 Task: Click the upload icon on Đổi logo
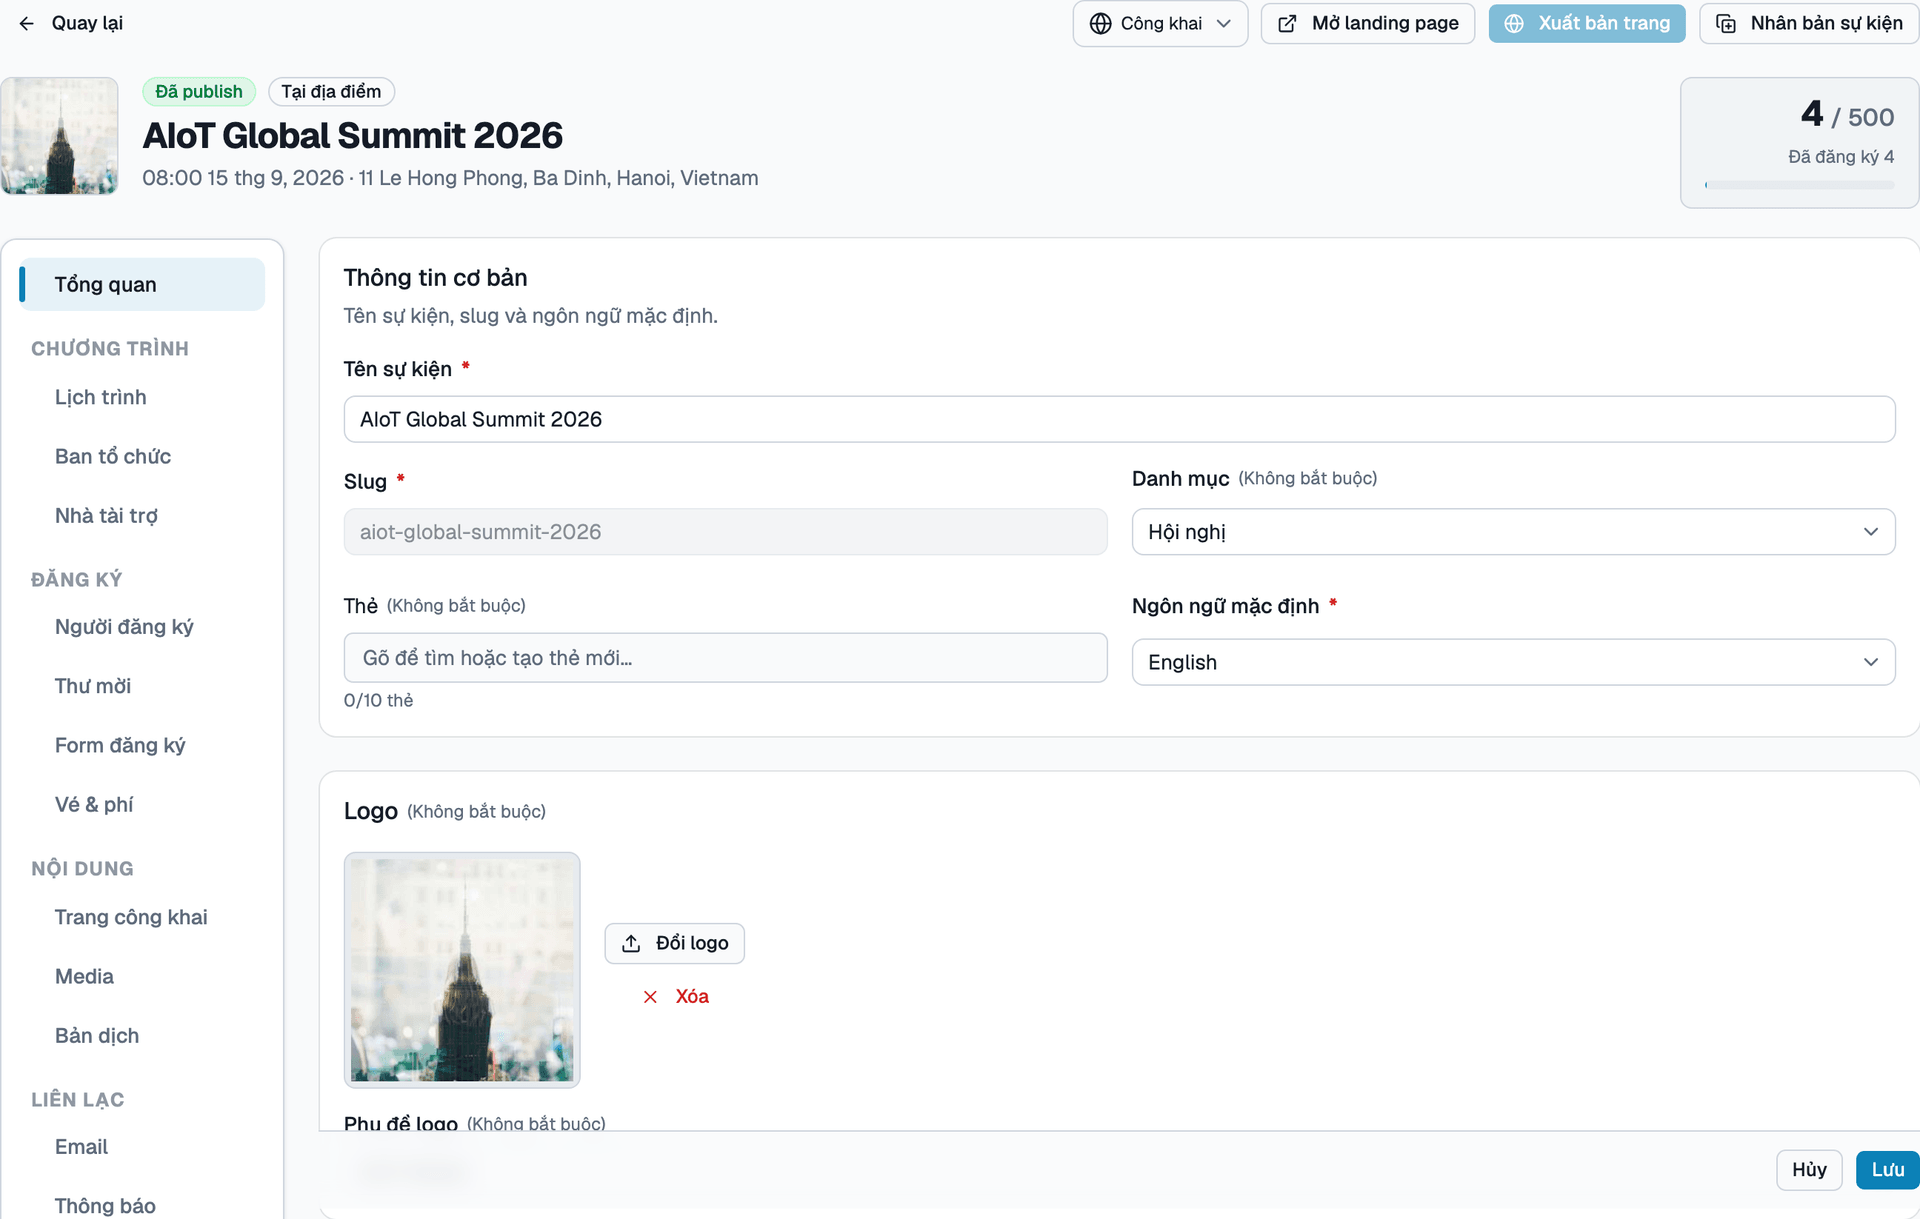[x=631, y=943]
